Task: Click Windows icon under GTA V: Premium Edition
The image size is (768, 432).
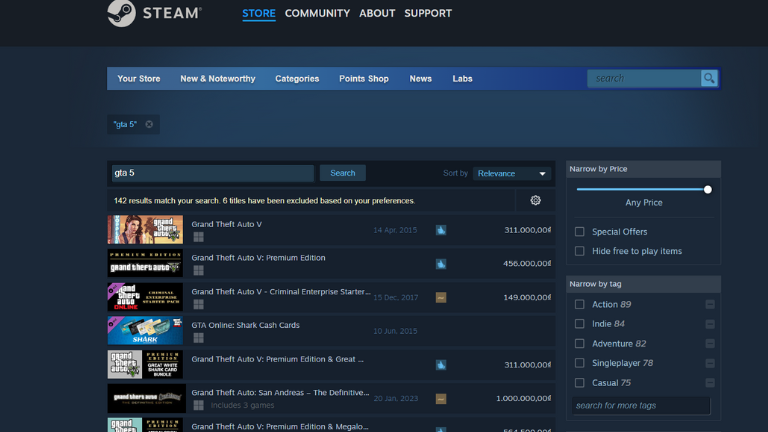Action: 198,270
